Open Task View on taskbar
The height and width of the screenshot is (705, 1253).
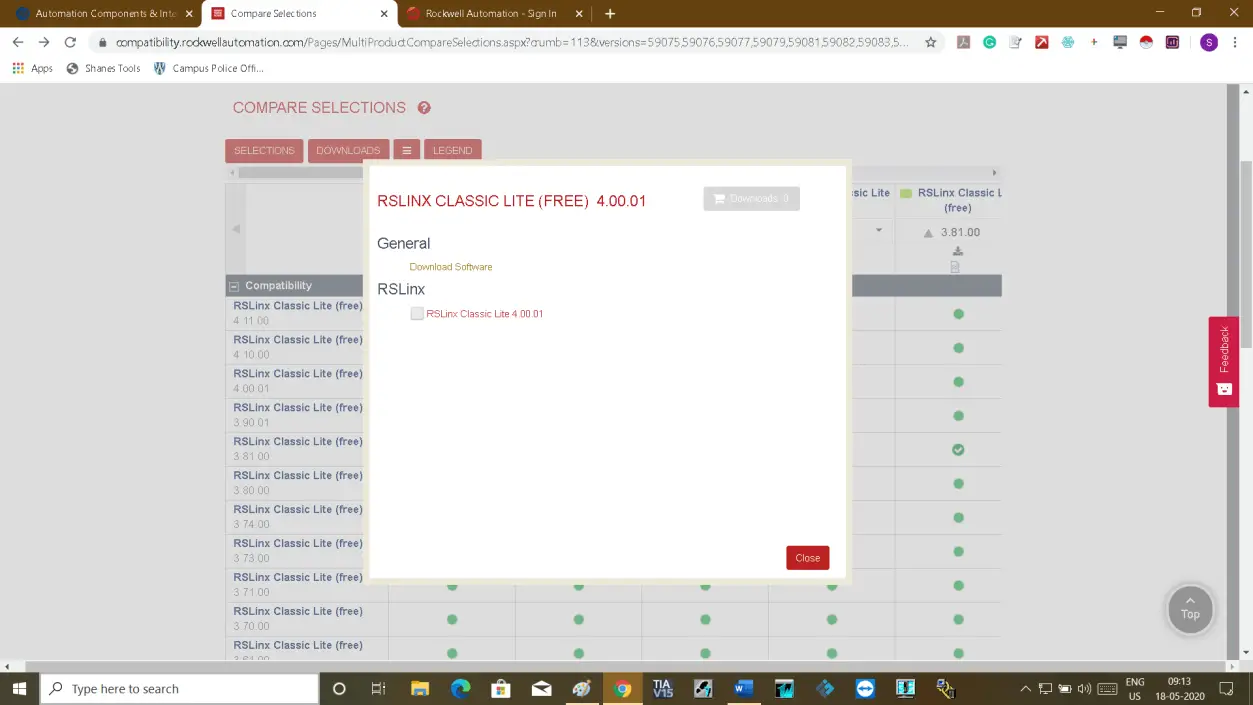[x=378, y=688]
